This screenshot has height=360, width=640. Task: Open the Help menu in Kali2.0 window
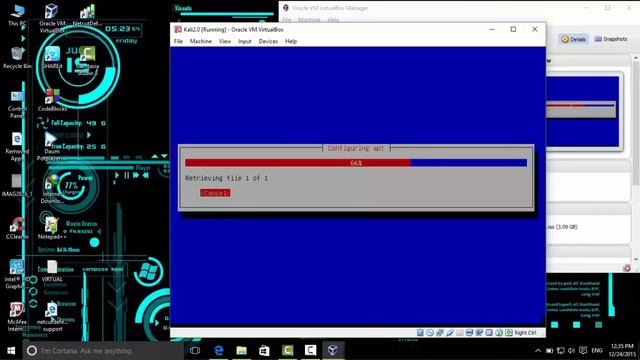(x=291, y=41)
